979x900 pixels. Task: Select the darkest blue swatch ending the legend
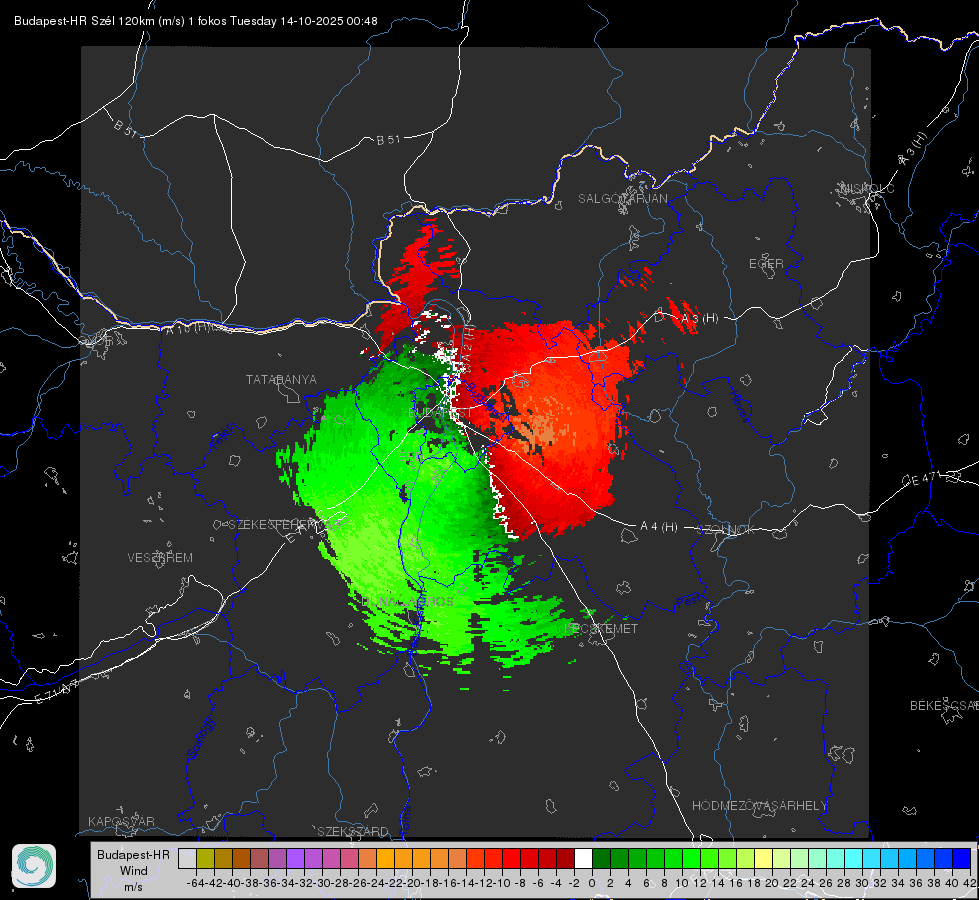(962, 858)
